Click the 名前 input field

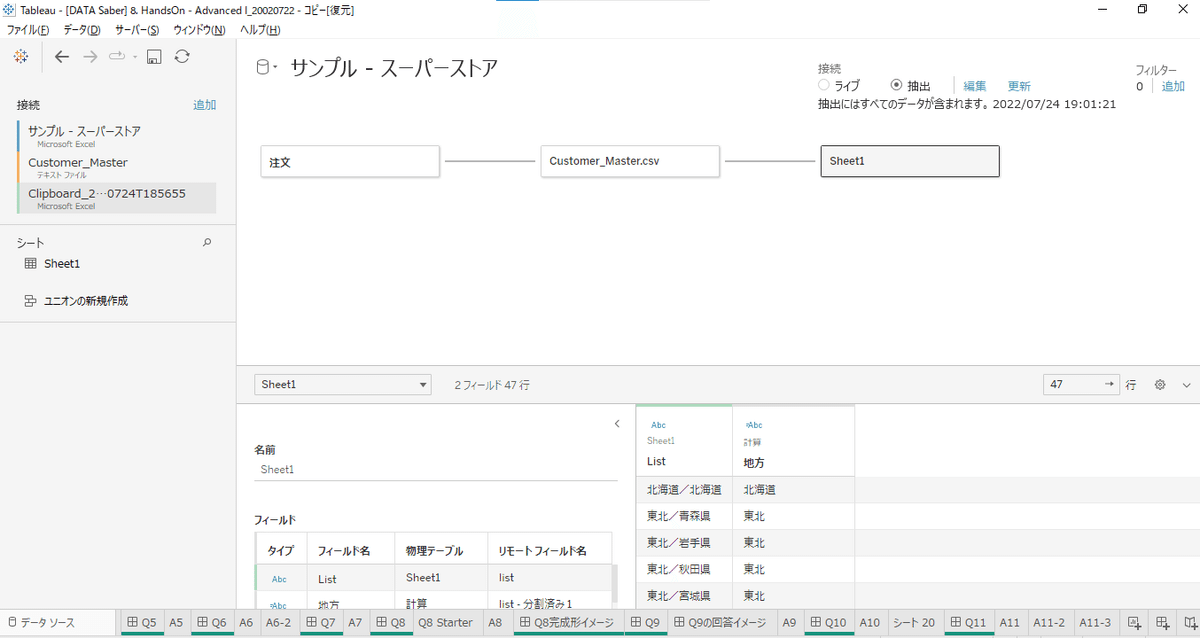(x=436, y=469)
